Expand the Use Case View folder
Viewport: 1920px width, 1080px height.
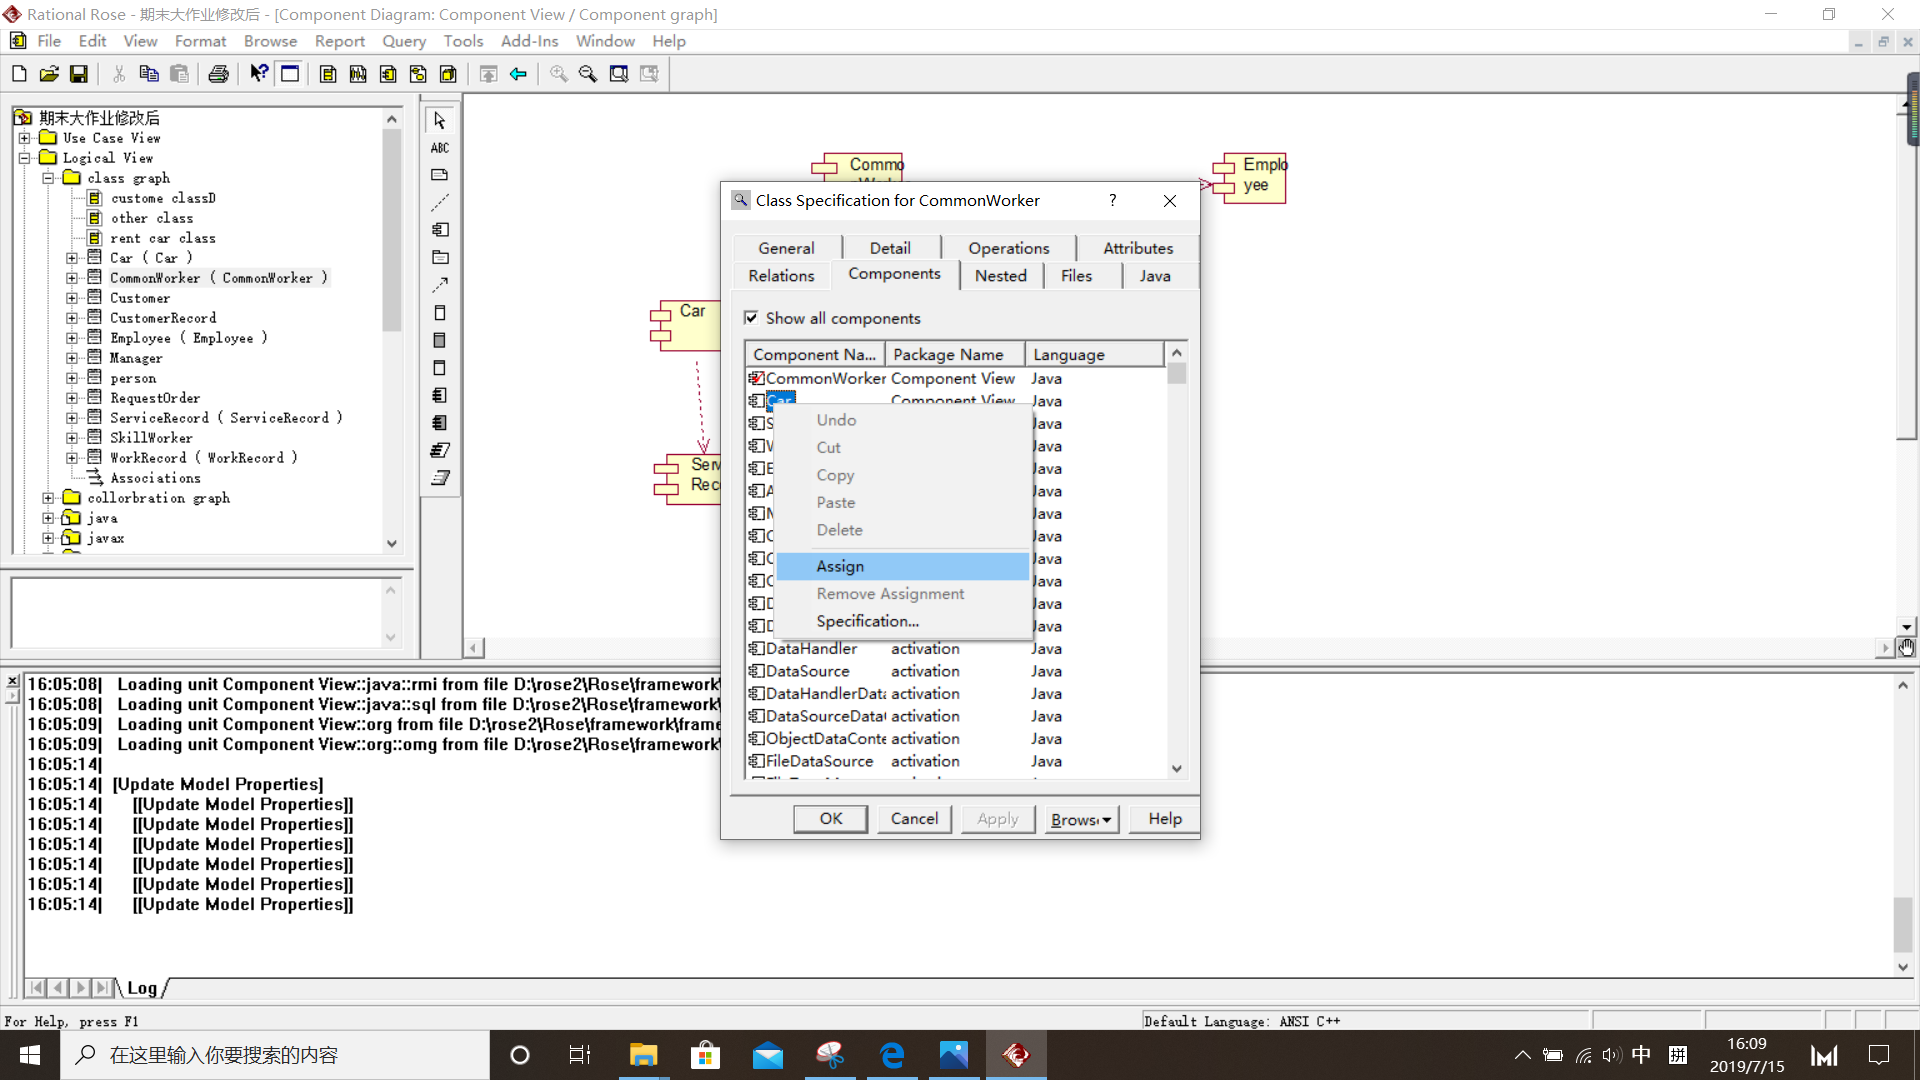pyautogui.click(x=24, y=138)
